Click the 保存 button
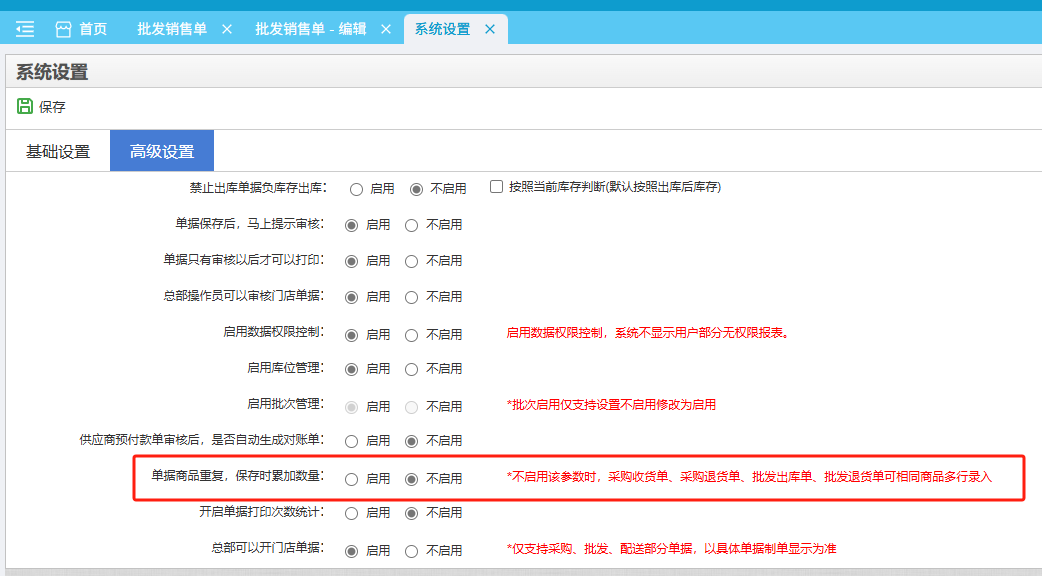The width and height of the screenshot is (1042, 576). coord(41,106)
